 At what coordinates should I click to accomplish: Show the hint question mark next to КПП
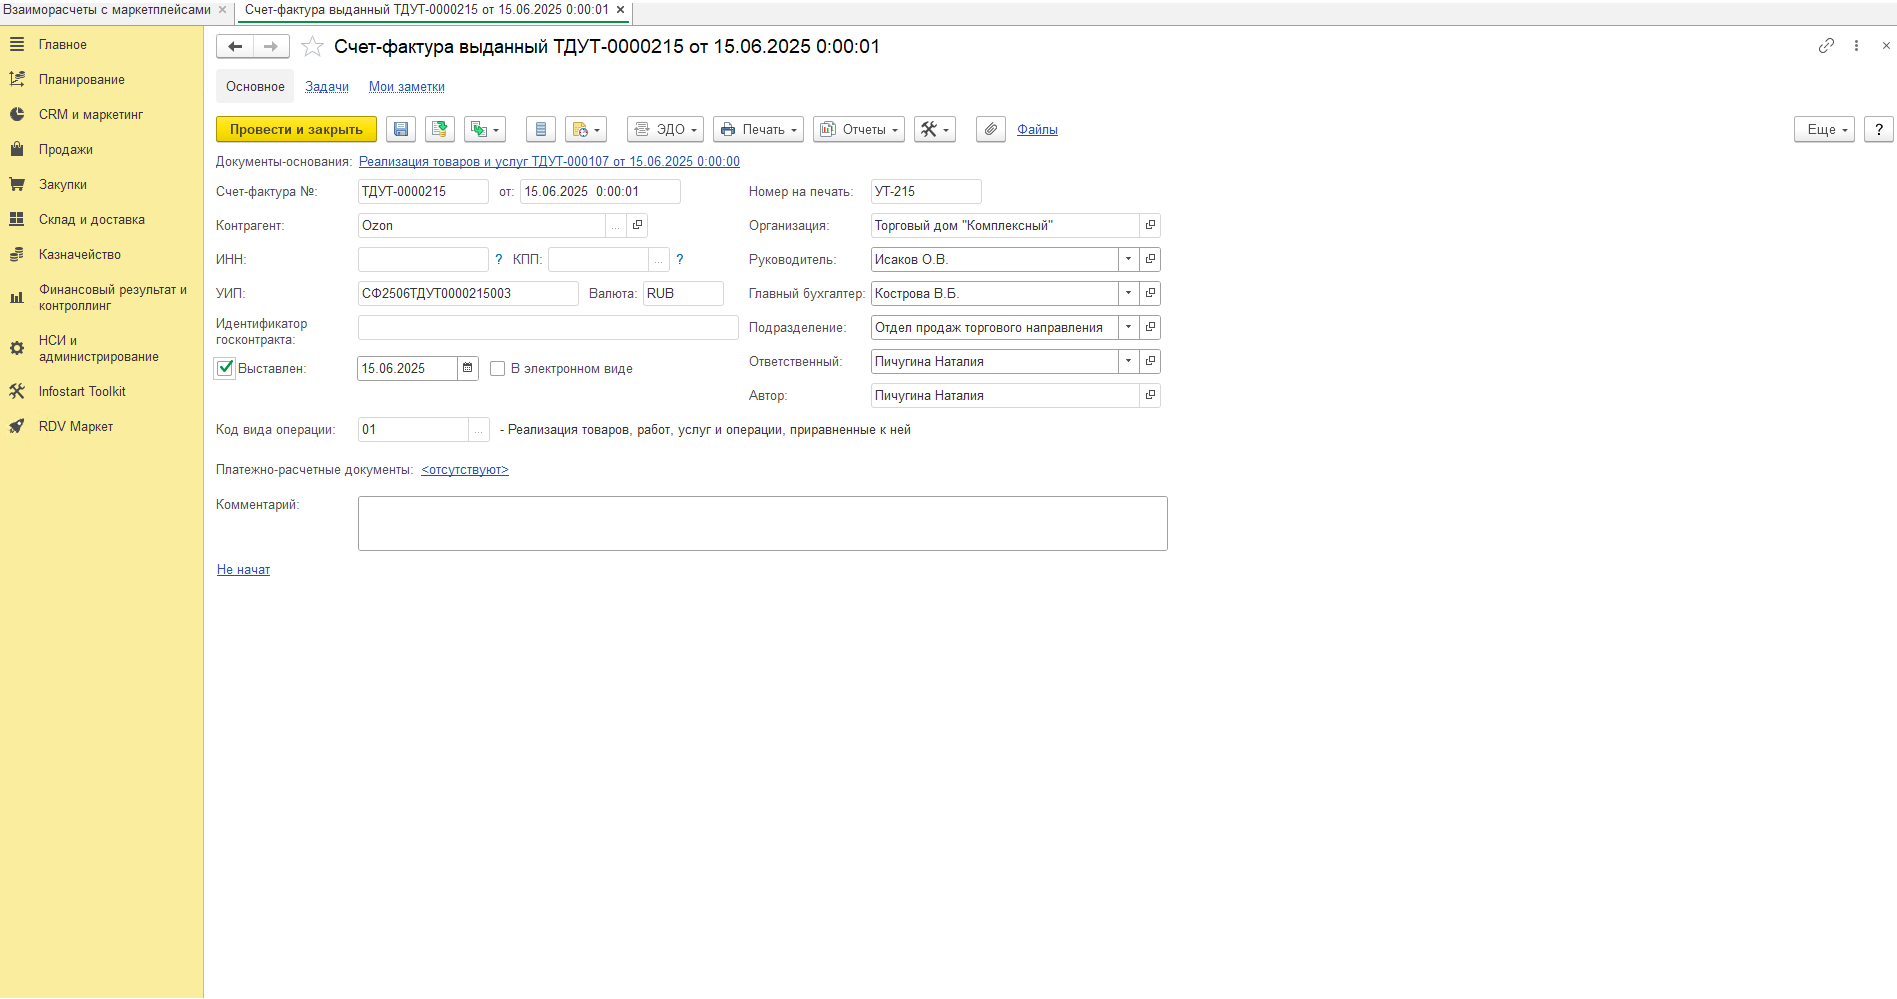680,259
